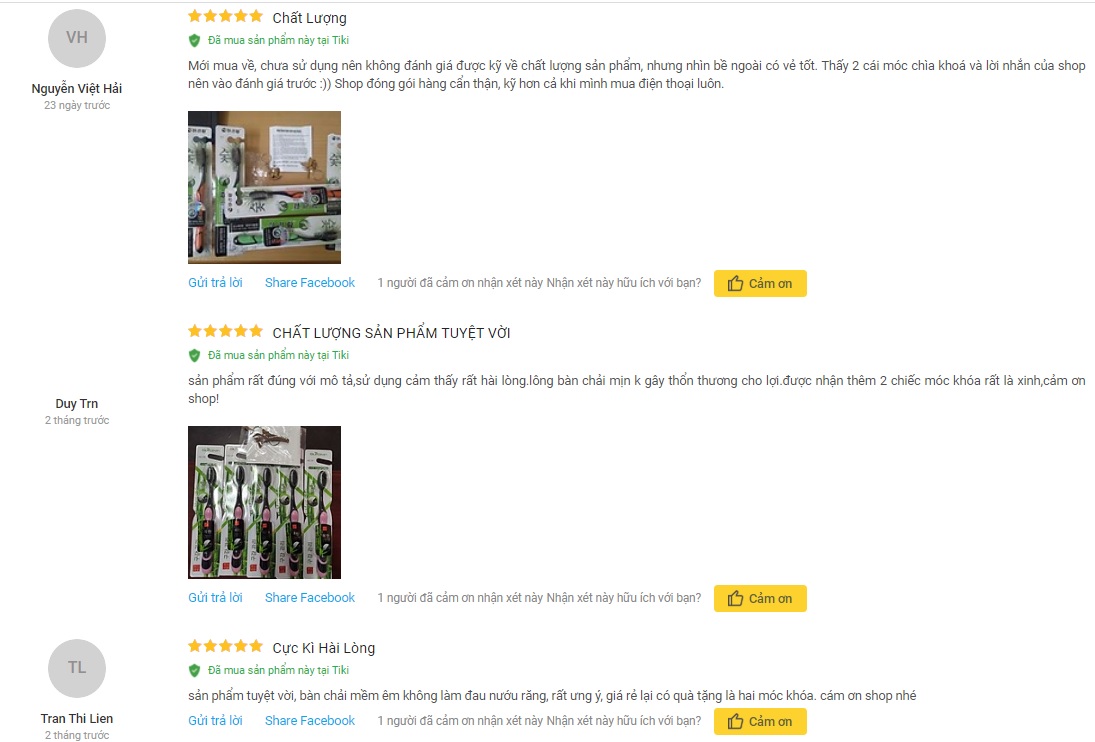Click Gửi trả lời under Duy Trn's review
The height and width of the screenshot is (742, 1095).
tap(215, 598)
